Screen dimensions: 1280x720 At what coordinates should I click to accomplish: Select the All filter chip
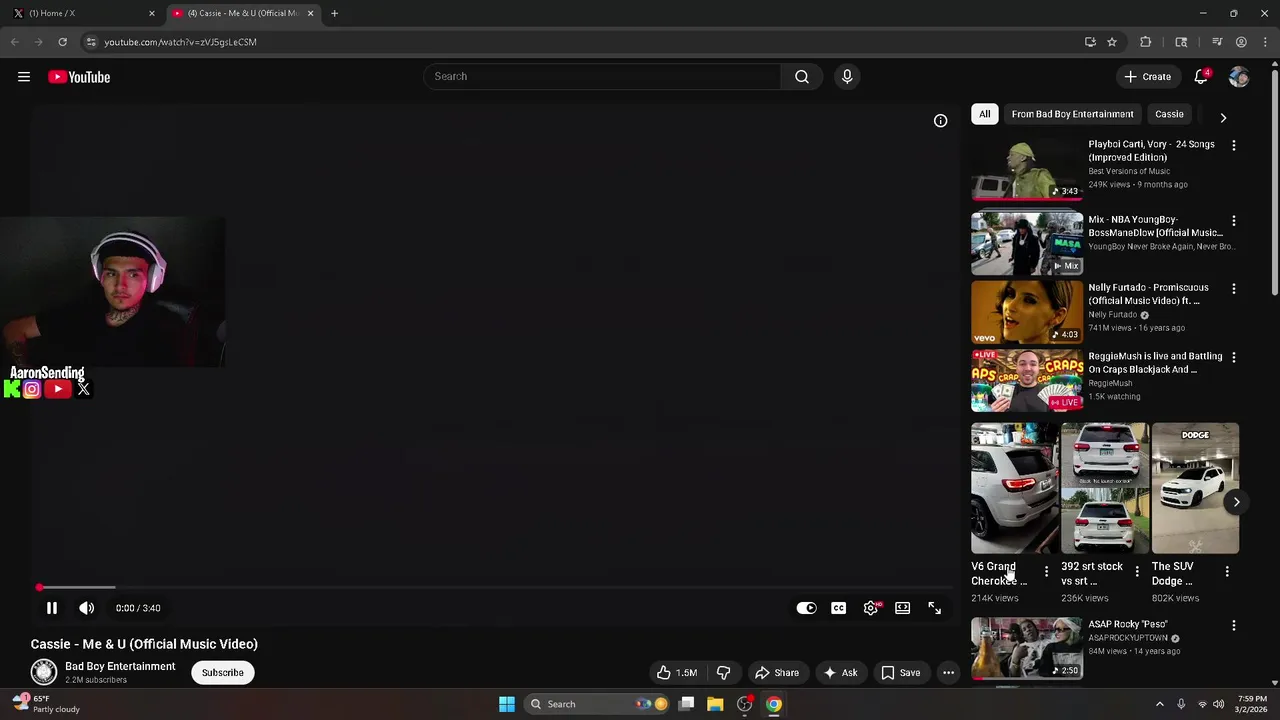click(984, 114)
